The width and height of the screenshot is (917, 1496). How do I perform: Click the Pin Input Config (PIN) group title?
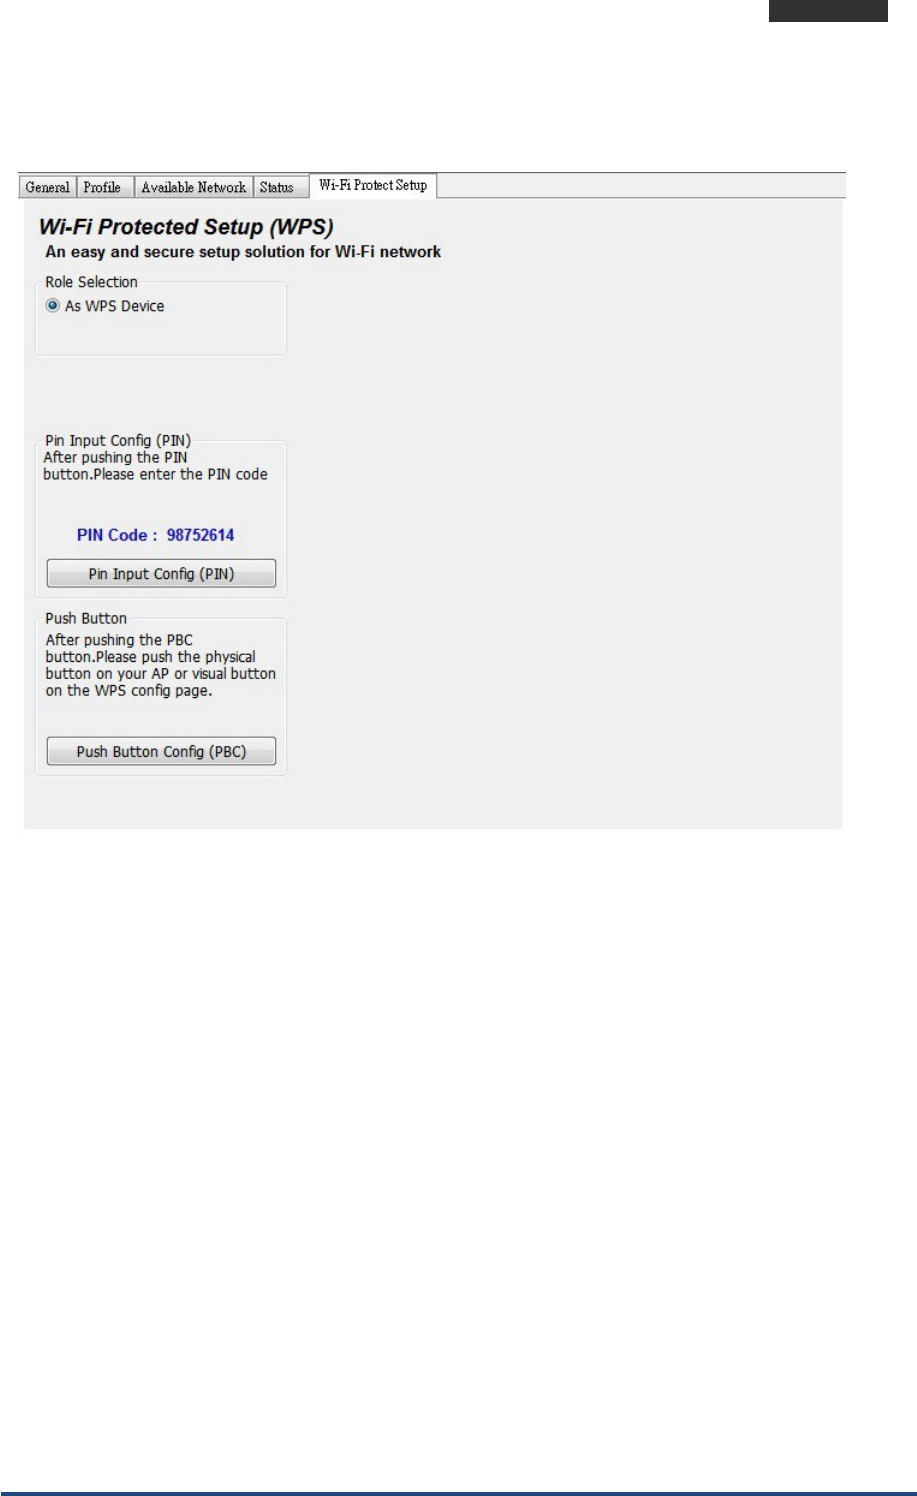tap(118, 440)
